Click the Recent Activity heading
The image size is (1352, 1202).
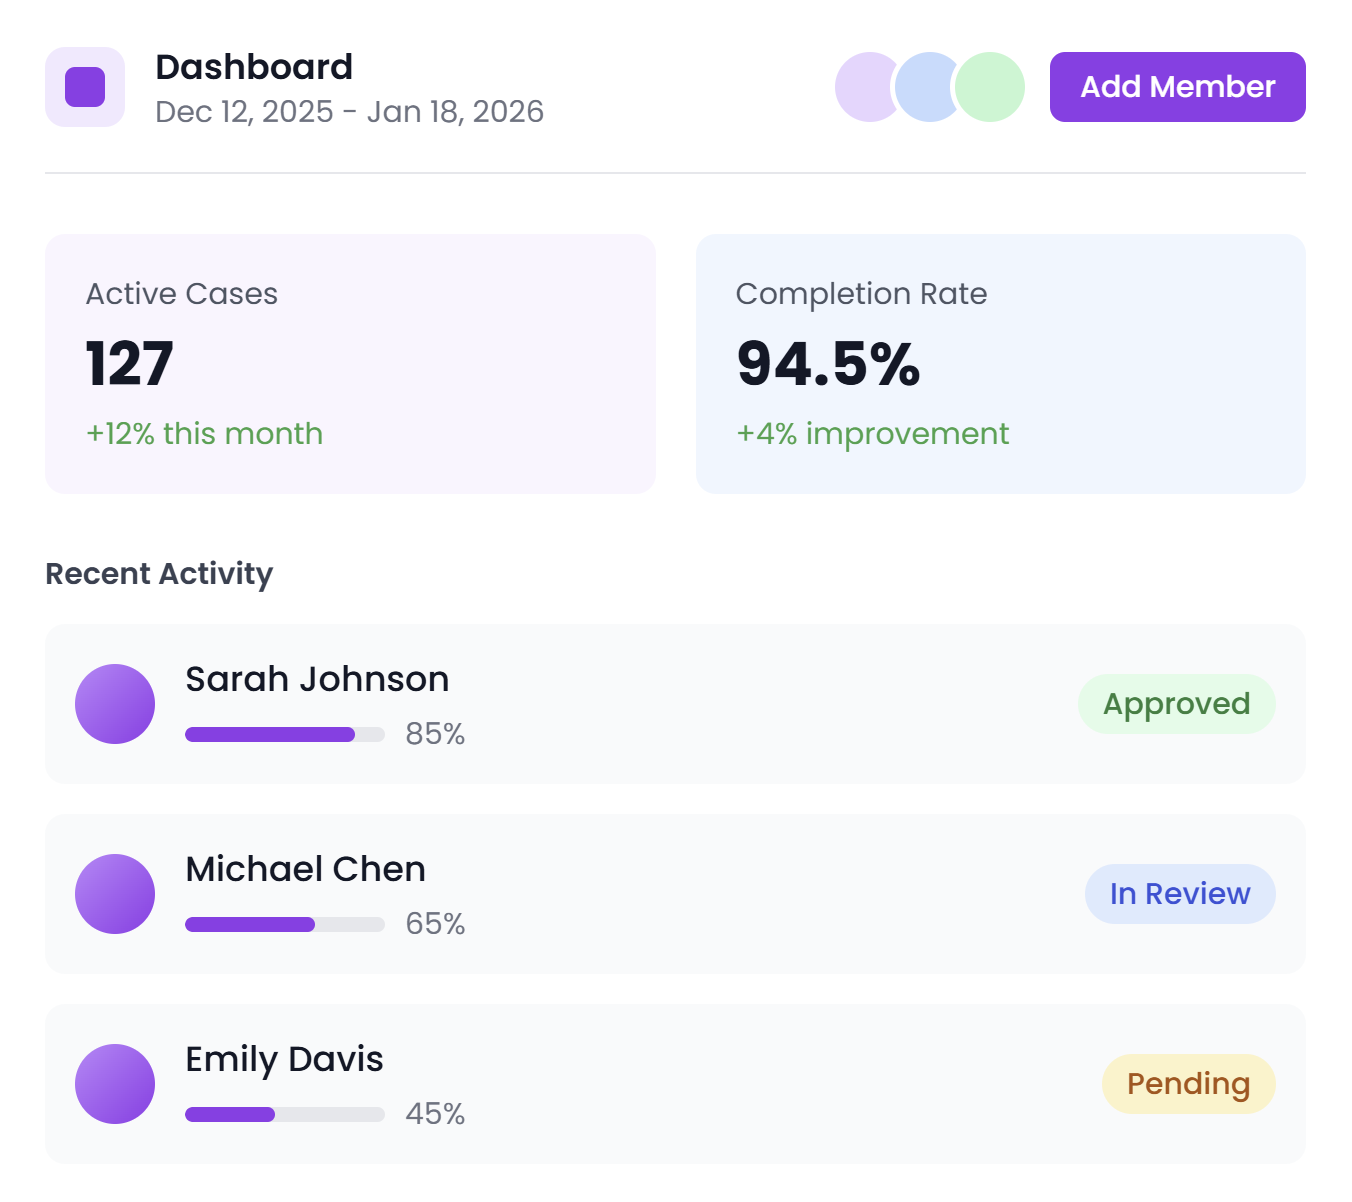159,574
